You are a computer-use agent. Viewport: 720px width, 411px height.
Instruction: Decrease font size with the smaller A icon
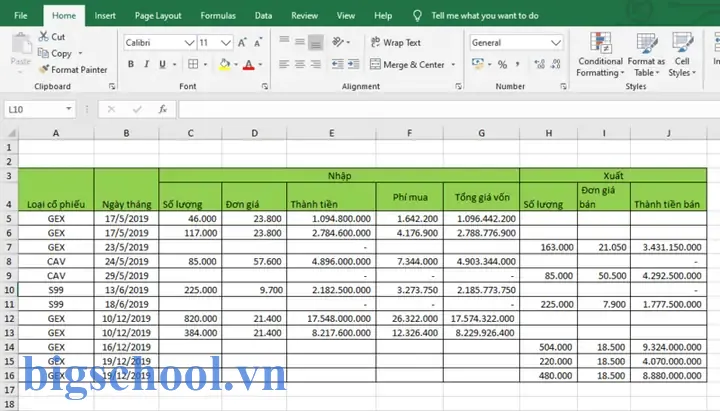[x=258, y=43]
